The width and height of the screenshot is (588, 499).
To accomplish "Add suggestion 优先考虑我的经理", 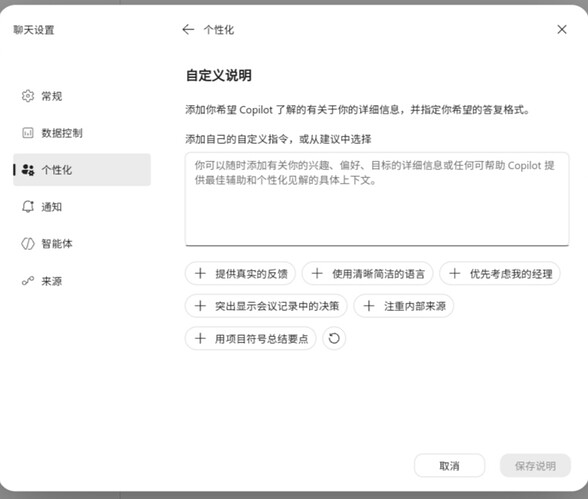I will 500,273.
